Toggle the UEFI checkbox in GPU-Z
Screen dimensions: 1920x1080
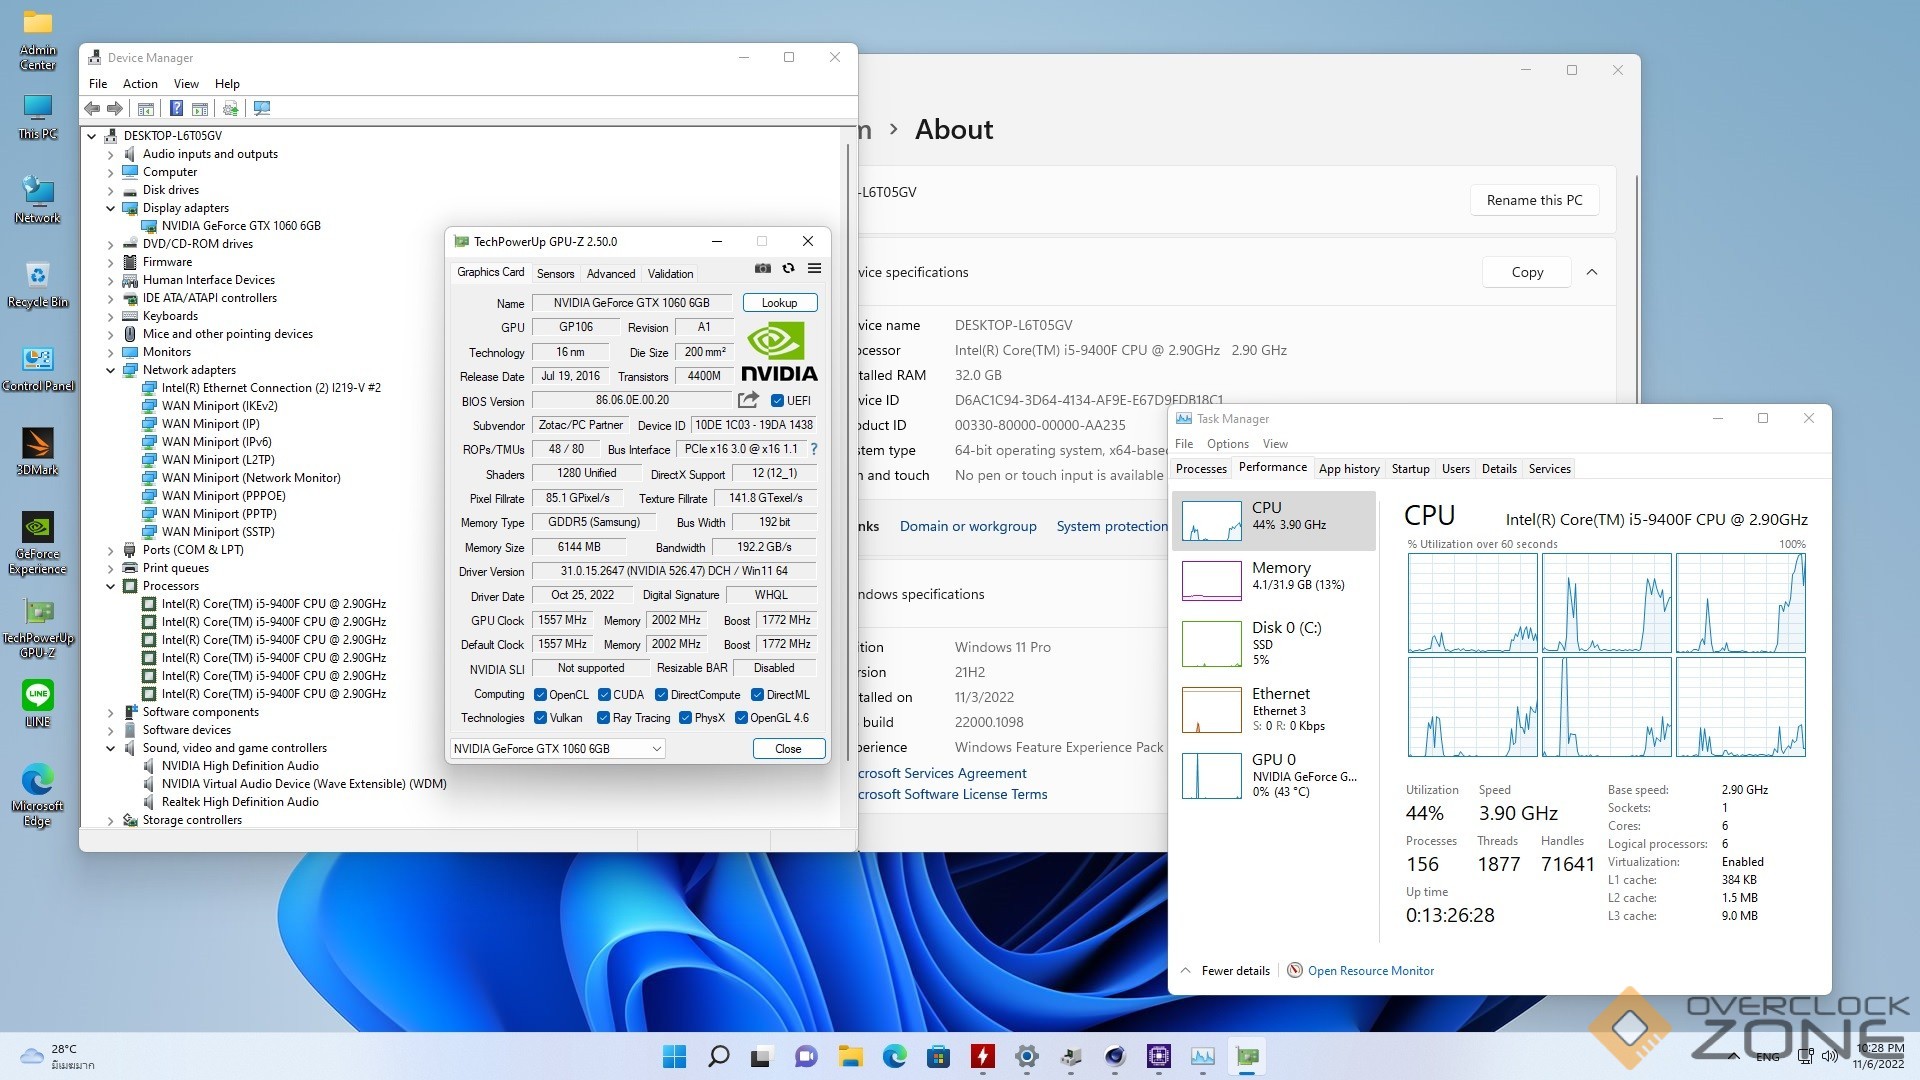tap(777, 401)
